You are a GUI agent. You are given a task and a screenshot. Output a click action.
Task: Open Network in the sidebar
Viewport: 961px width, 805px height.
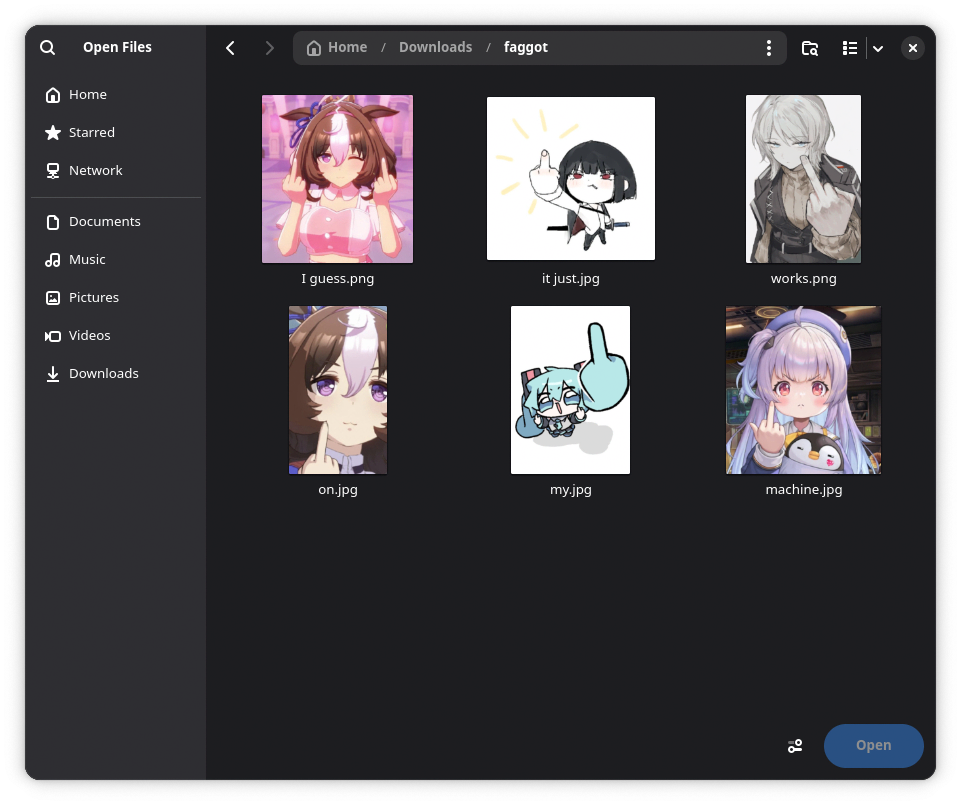point(116,170)
